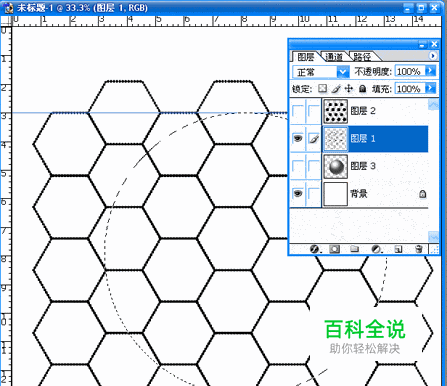The height and width of the screenshot is (386, 447).
Task: Create a new layer
Action: 398,249
